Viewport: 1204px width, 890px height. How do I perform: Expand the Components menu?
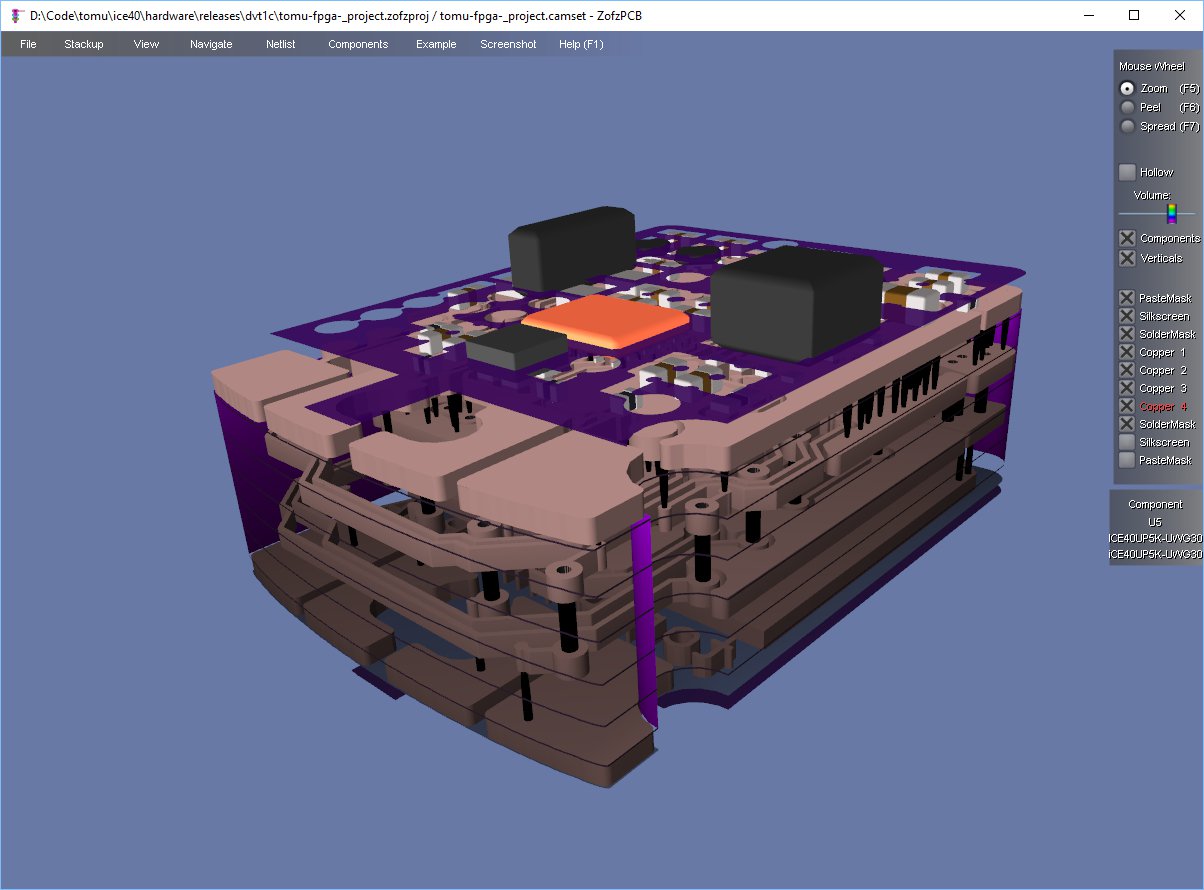358,44
